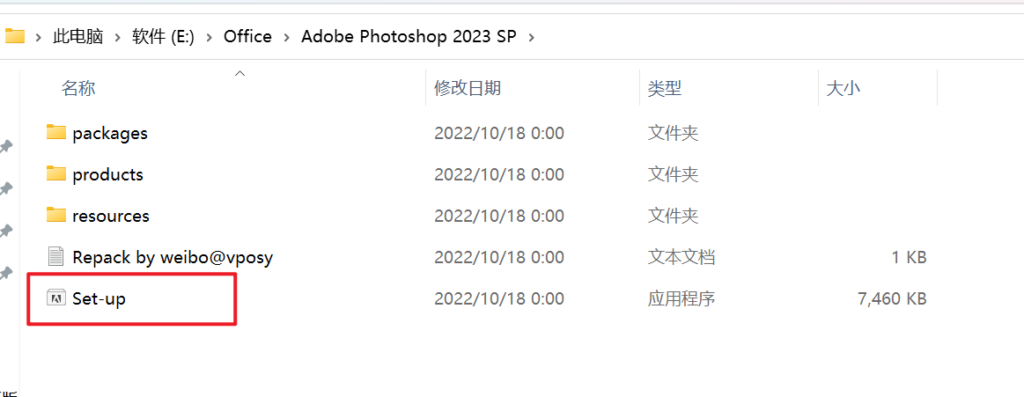Click the text document icon for Repack file
This screenshot has height=397, width=1024.
pos(57,257)
